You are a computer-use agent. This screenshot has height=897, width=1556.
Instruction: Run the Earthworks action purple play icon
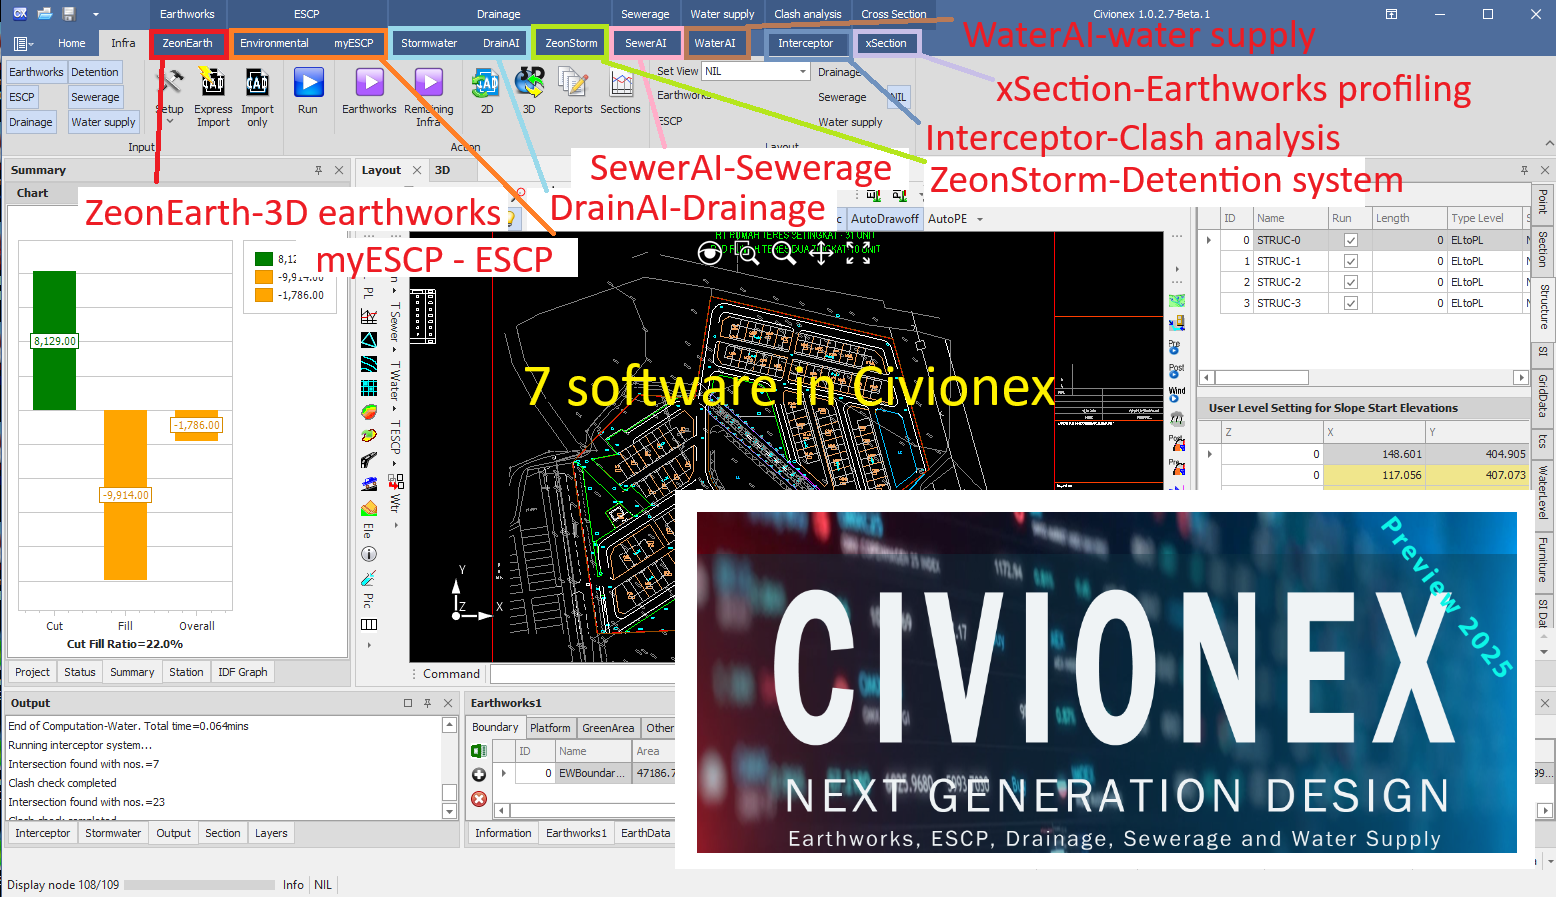click(x=369, y=82)
